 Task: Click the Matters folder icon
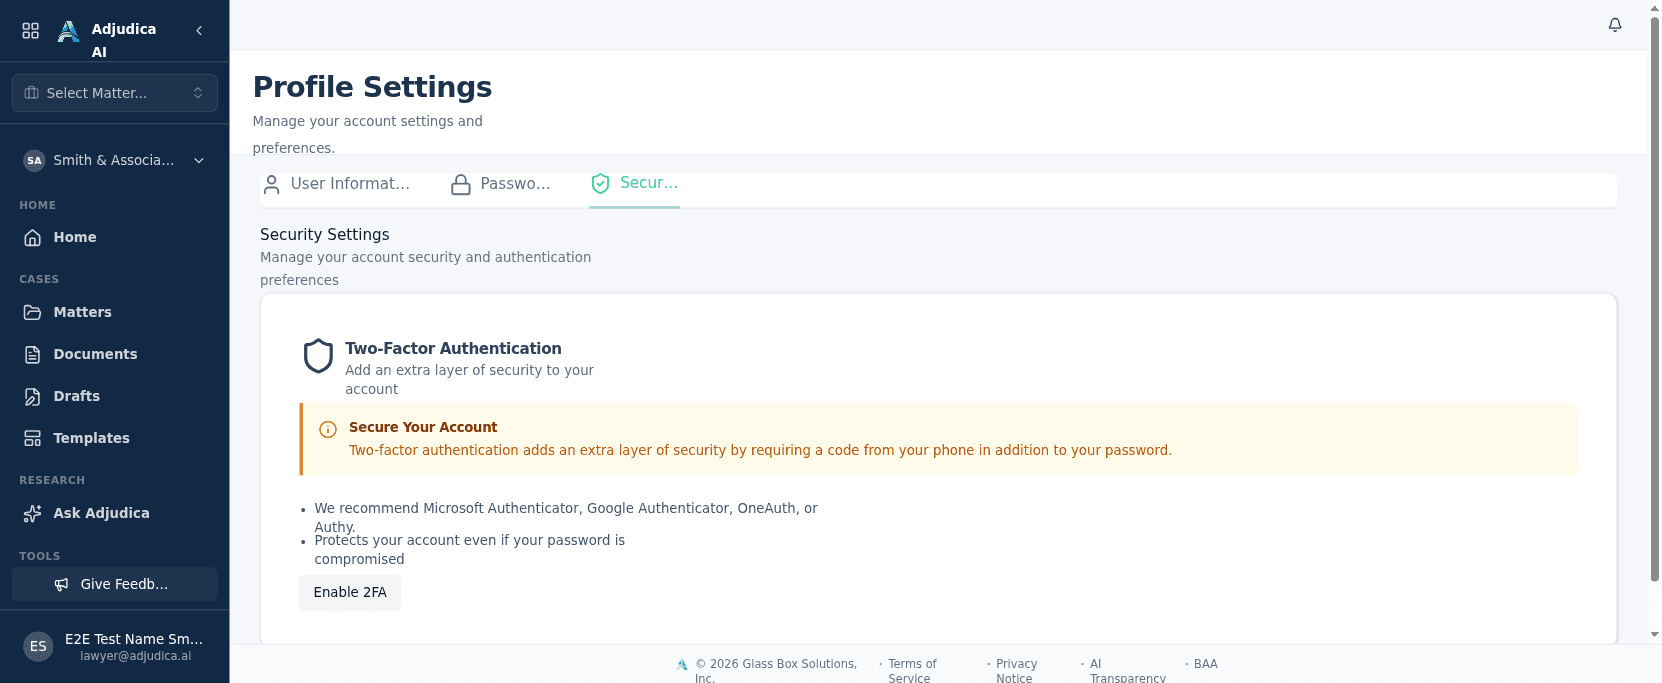[33, 312]
